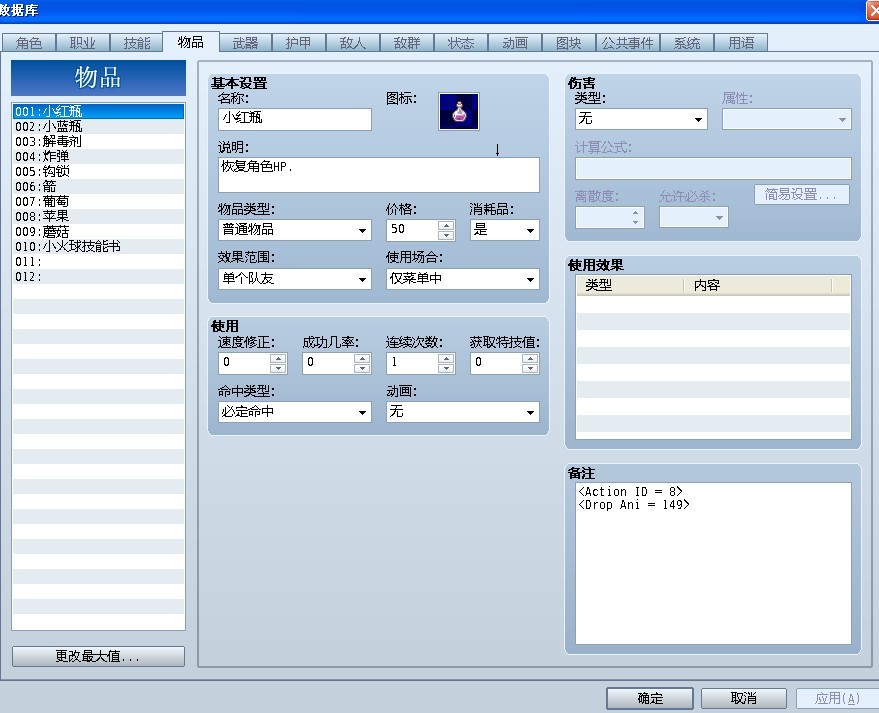This screenshot has width=879, height=713.
Task: Go to the 图块 tab
Action: 568,43
